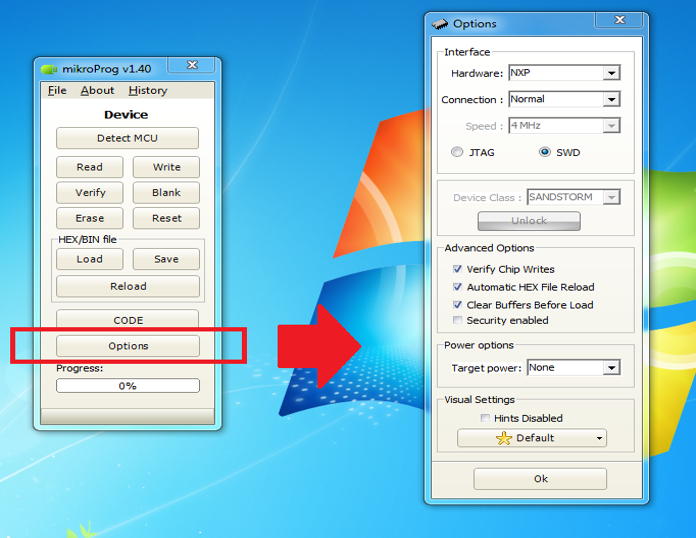This screenshot has width=696, height=538.
Task: Click the Verify button
Action: tap(90, 193)
